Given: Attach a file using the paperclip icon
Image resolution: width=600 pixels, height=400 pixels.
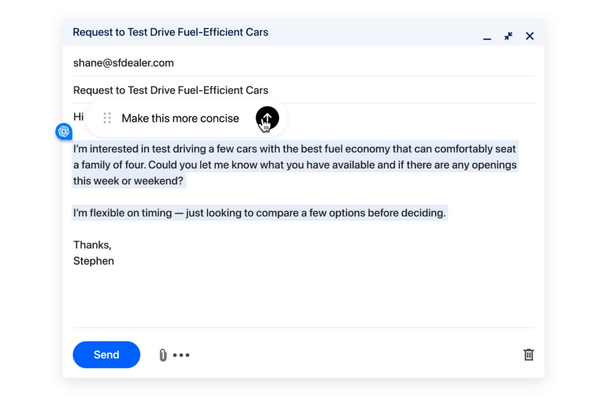Looking at the screenshot, I should 163,355.
